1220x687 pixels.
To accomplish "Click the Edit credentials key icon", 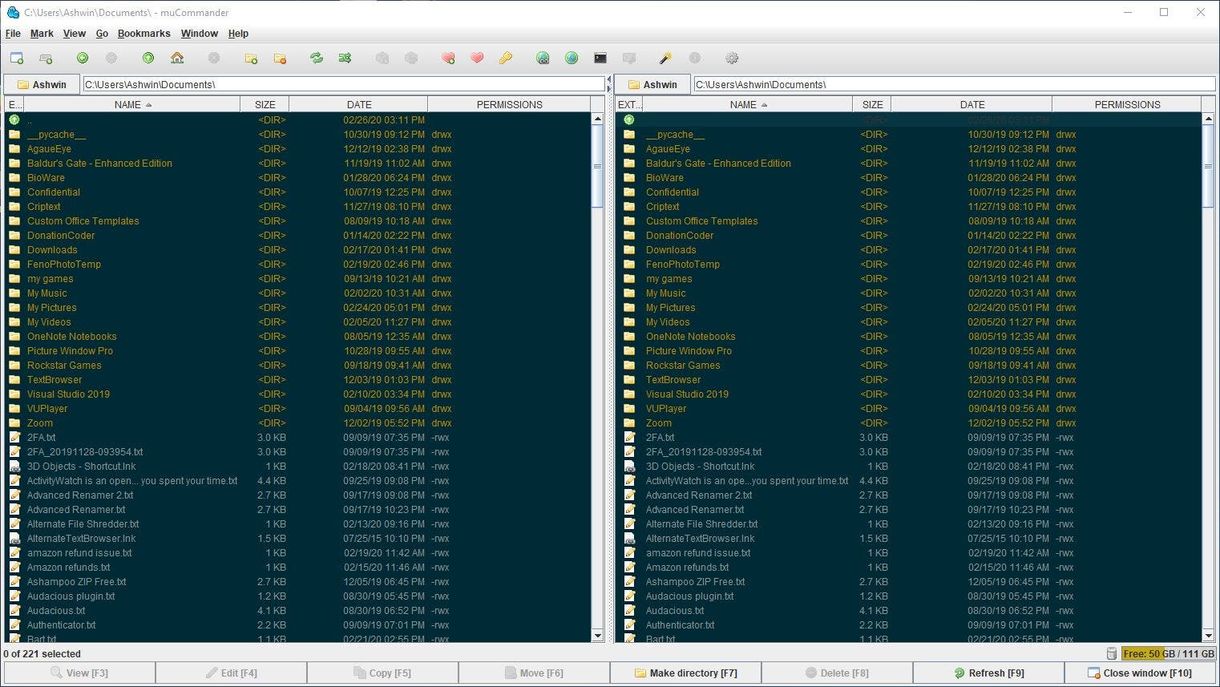I will click(506, 58).
